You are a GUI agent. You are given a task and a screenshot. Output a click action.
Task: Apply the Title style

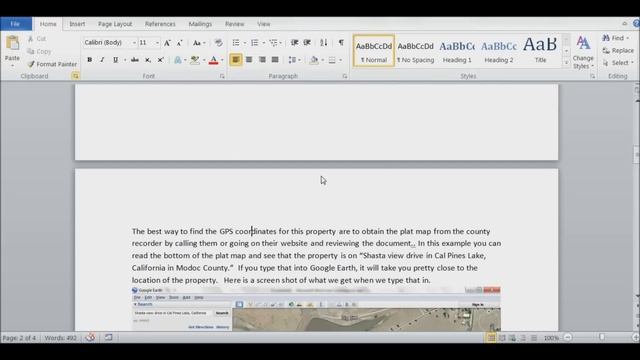[x=540, y=51]
